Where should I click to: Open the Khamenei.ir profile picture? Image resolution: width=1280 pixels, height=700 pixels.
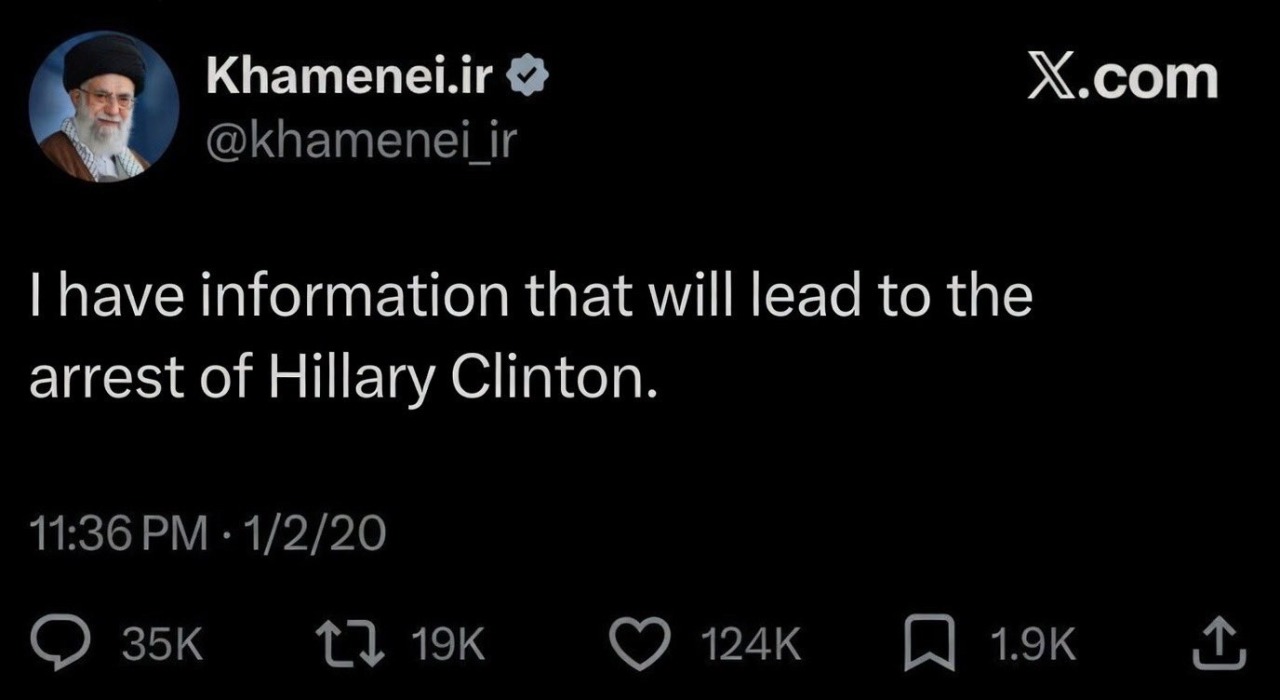click(104, 106)
